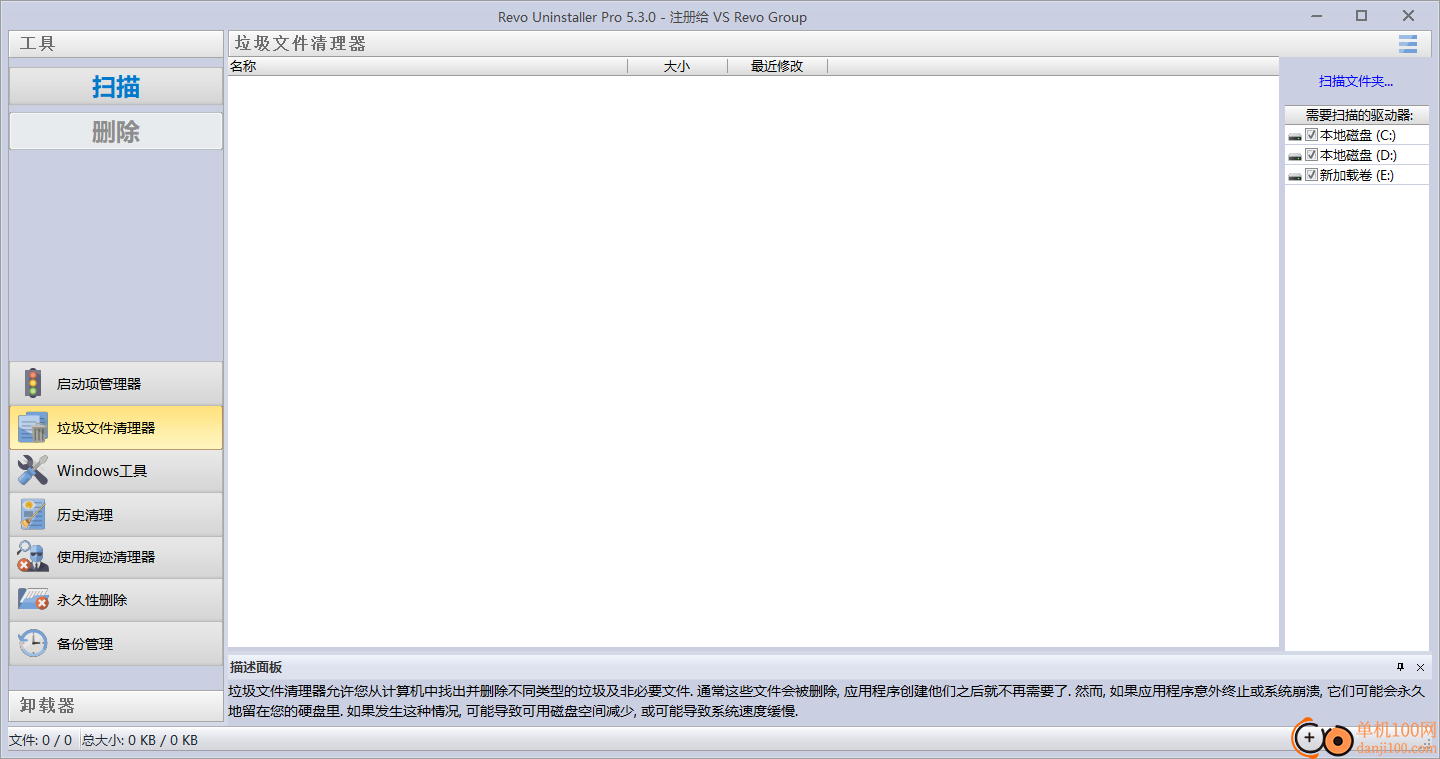The image size is (1440, 759).
Task: Sort by the 最近修改 column header
Action: (777, 66)
